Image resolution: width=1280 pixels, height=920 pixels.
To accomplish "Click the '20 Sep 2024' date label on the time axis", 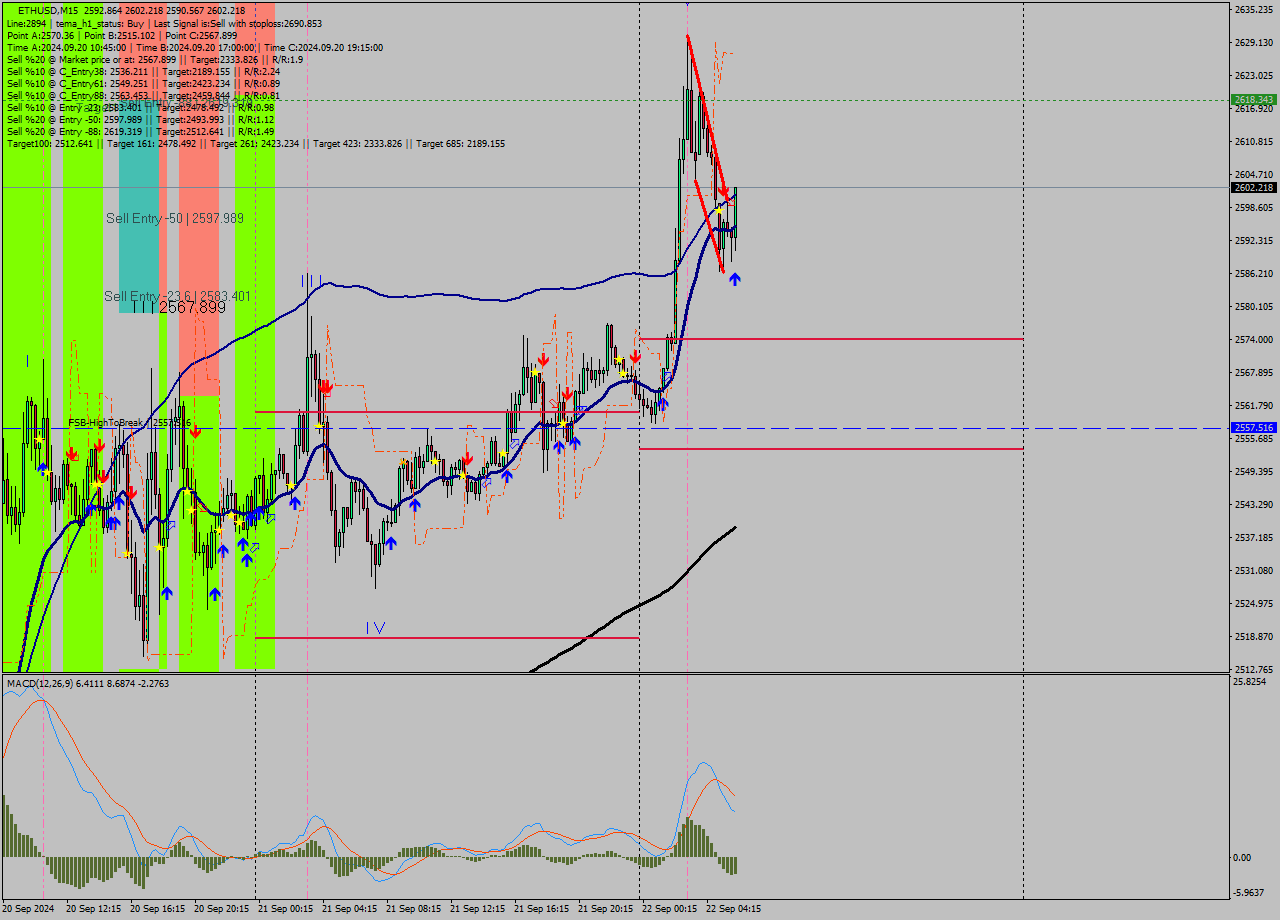I will 27,910.
